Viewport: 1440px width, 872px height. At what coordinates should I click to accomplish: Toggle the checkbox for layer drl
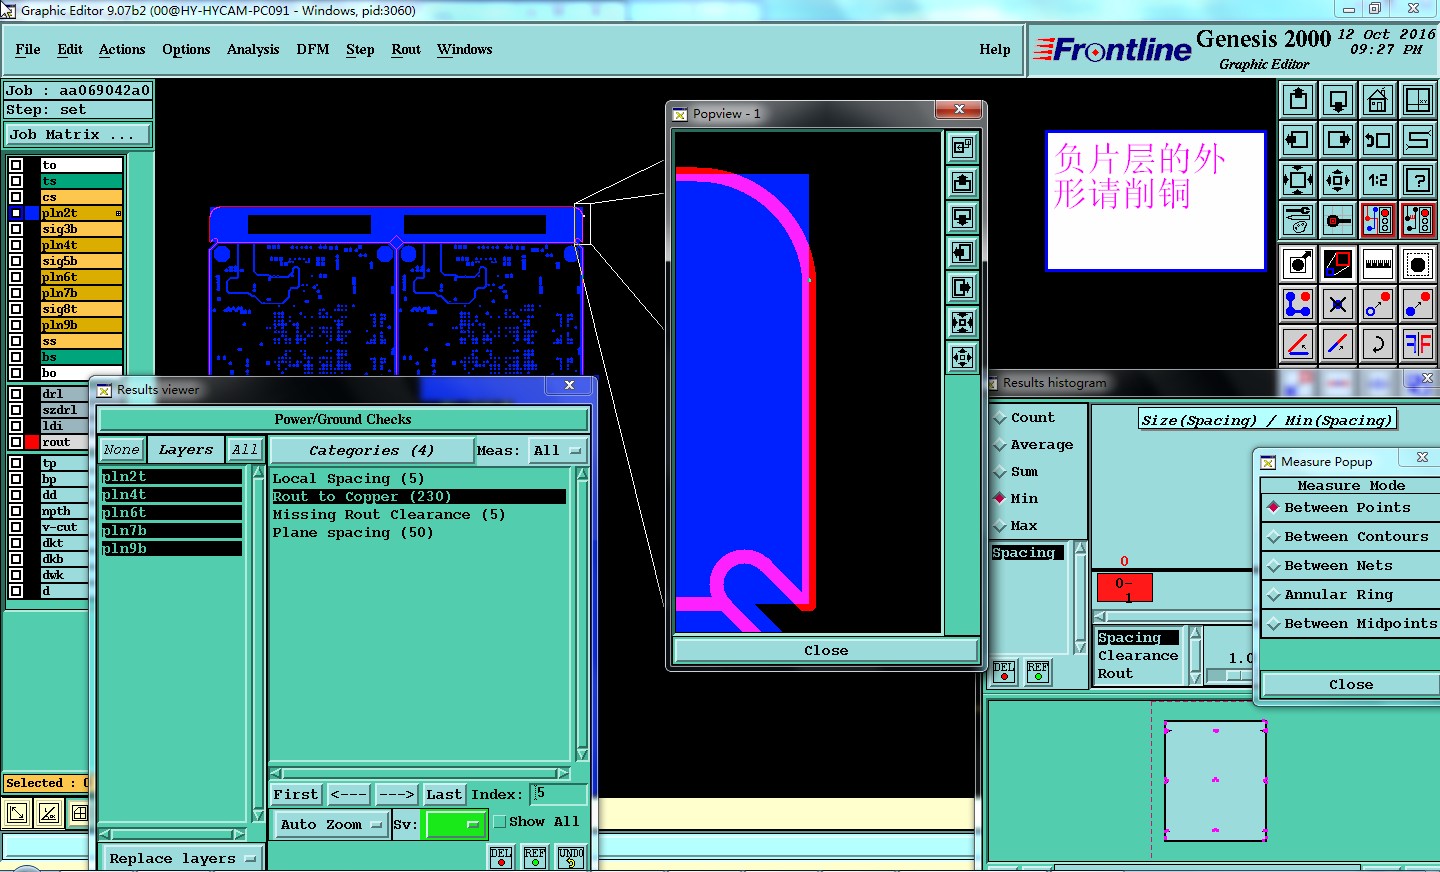pos(16,394)
